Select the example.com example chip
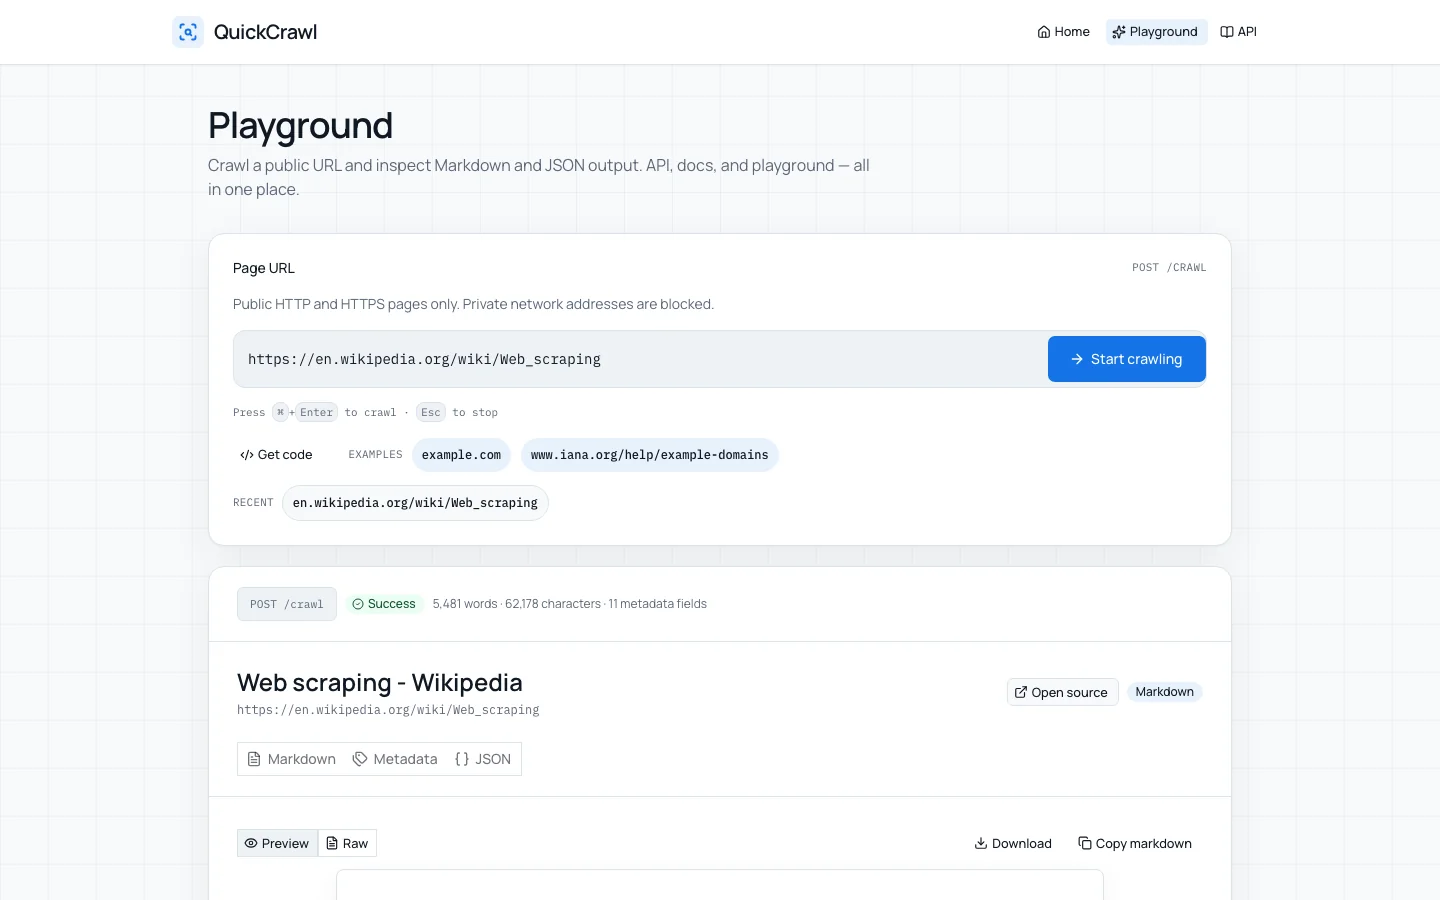 461,455
